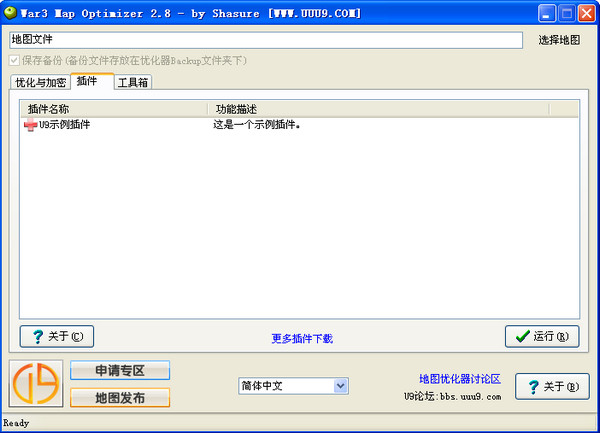Click the green apple title bar icon

coord(10,13)
